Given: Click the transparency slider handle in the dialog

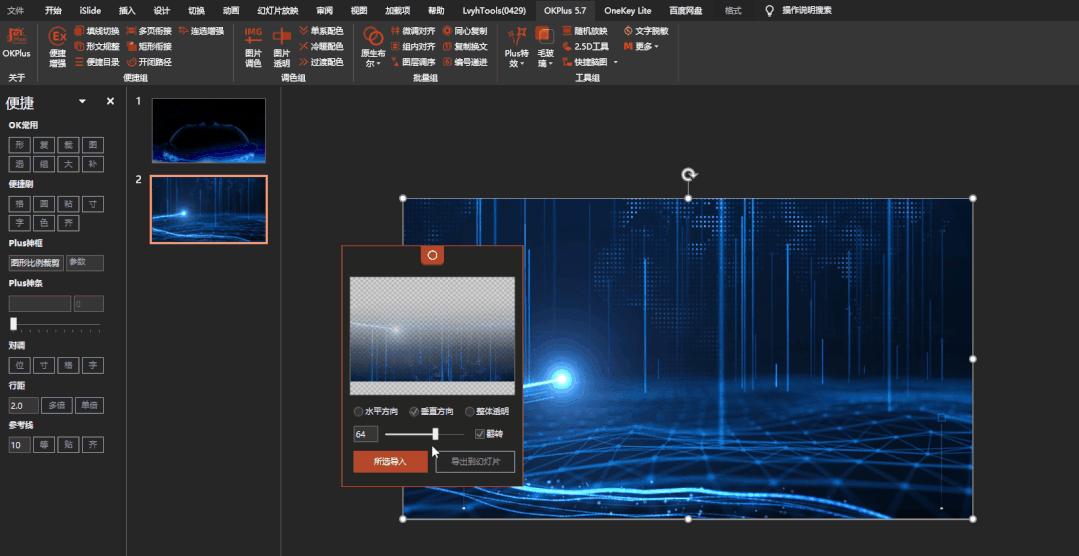Looking at the screenshot, I should [x=435, y=434].
